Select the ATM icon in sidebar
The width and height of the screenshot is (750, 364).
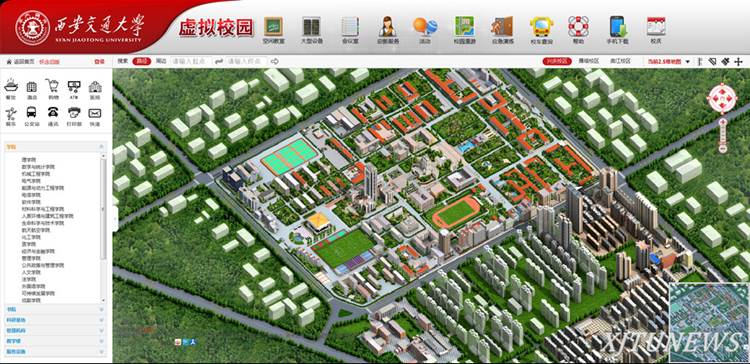[74, 87]
